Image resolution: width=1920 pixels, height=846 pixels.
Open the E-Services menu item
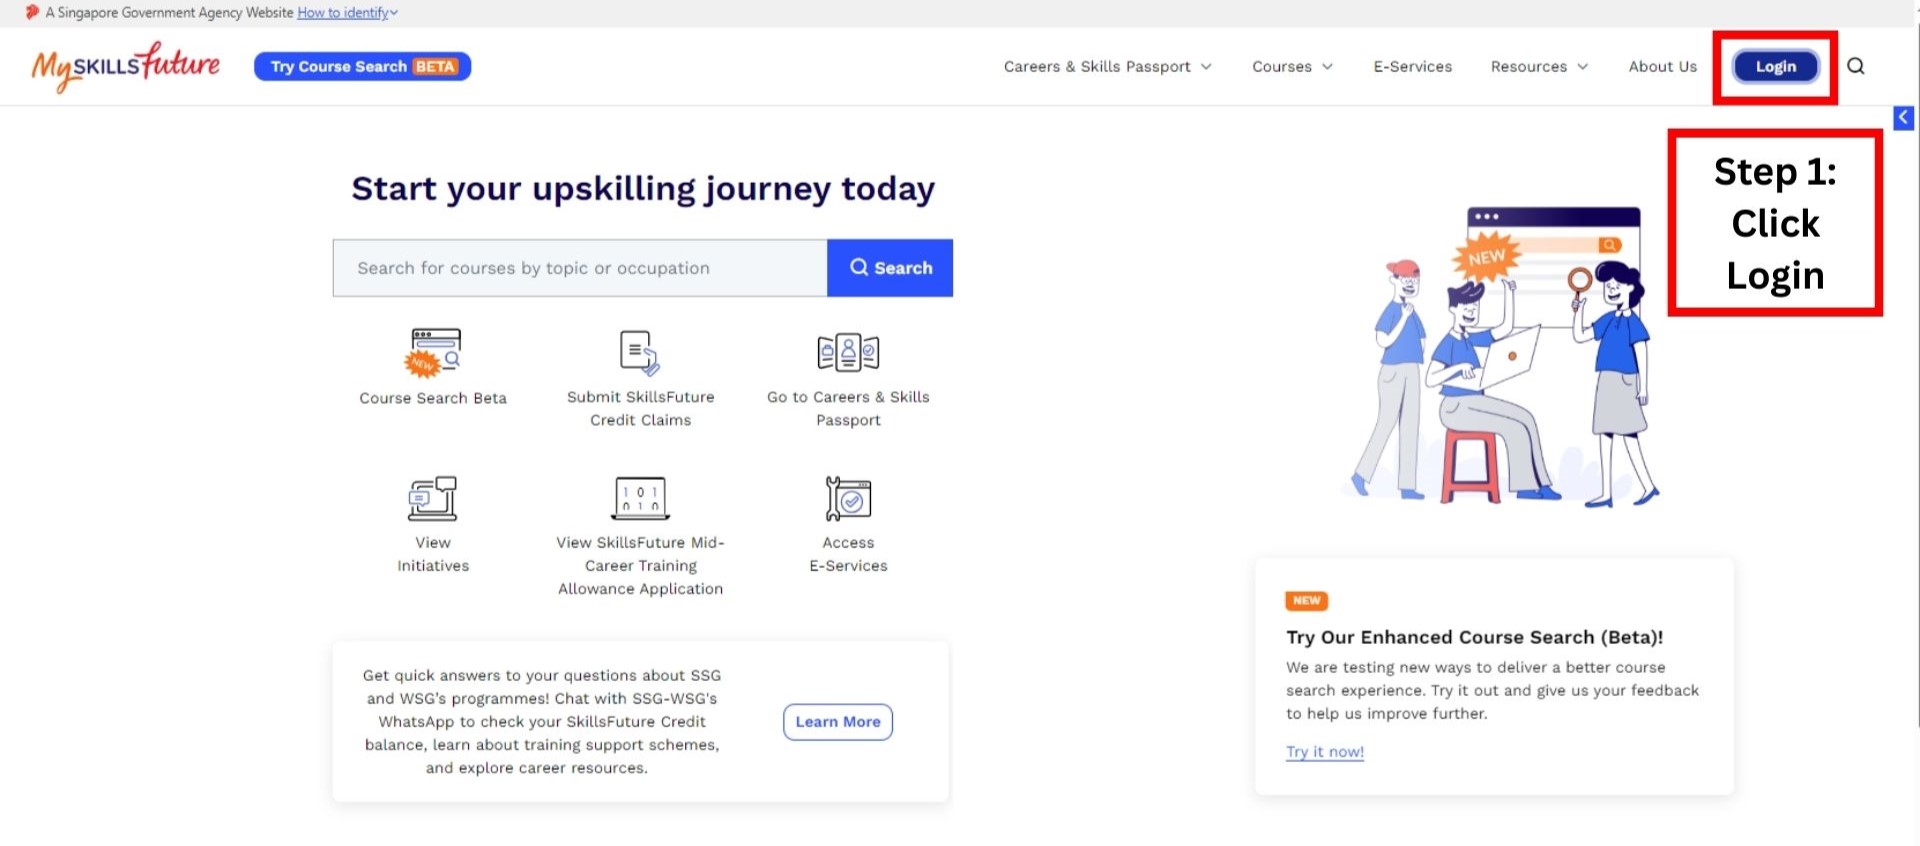point(1412,67)
